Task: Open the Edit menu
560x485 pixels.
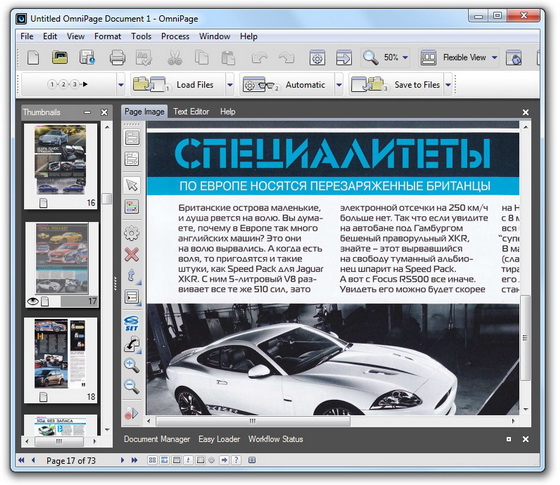Action: 50,36
